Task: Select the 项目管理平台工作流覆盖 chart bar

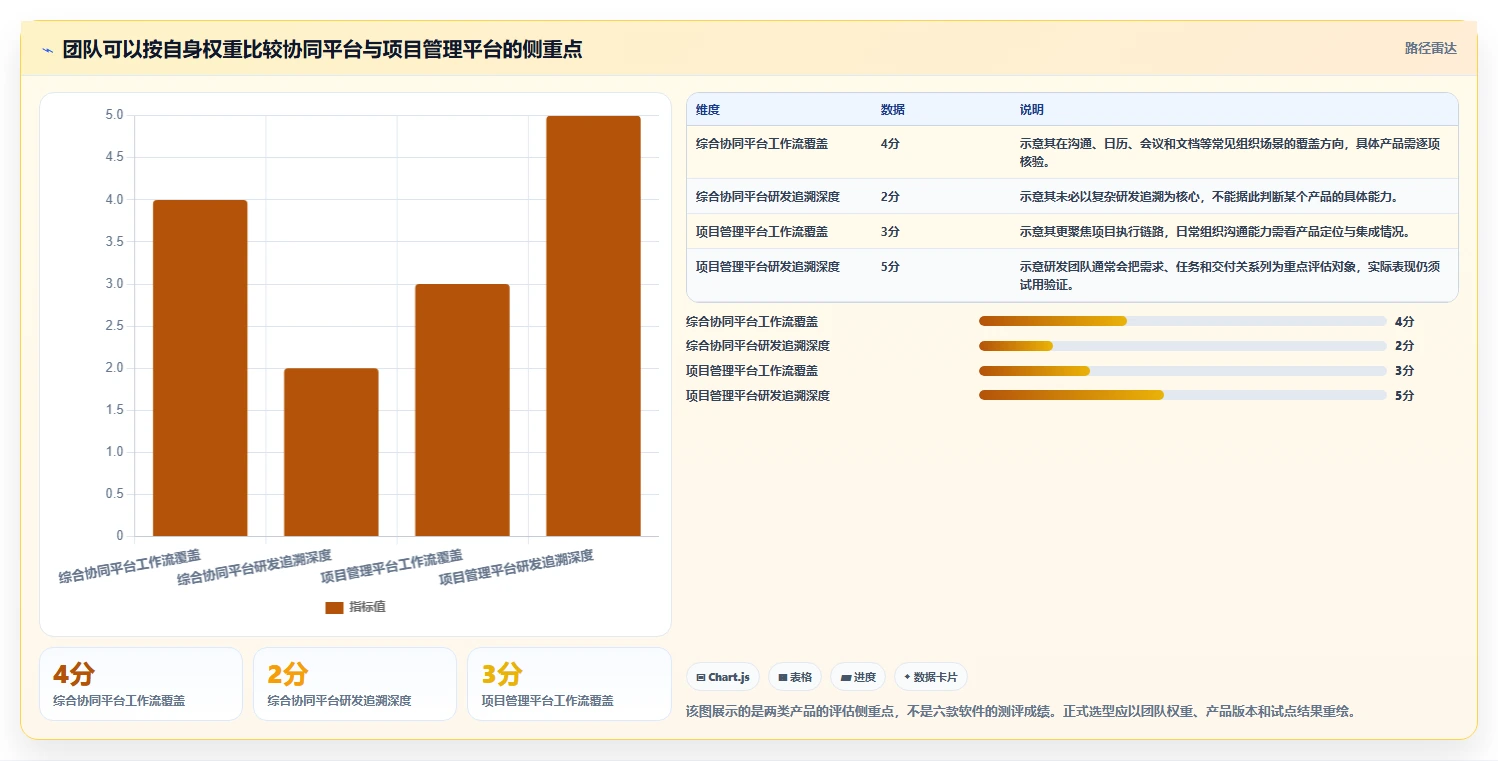Action: click(x=462, y=410)
